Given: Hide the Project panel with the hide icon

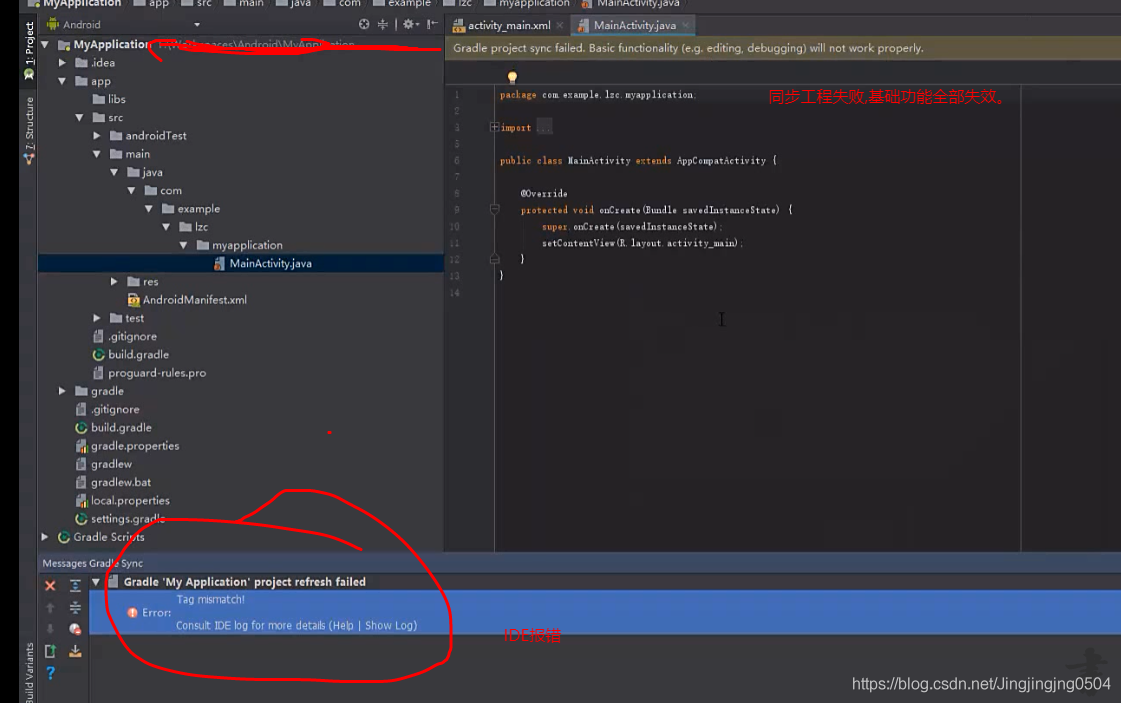Looking at the screenshot, I should [x=432, y=24].
